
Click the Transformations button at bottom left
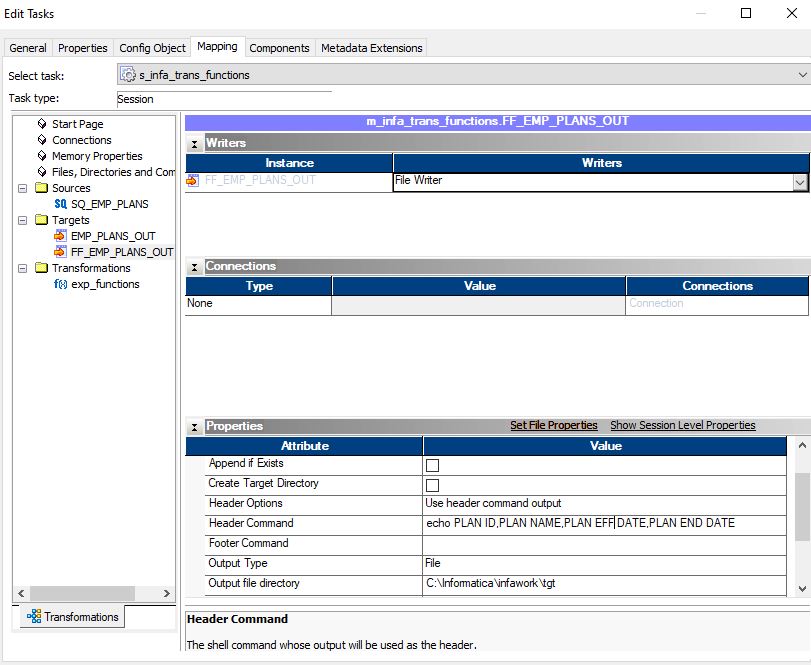click(72, 616)
